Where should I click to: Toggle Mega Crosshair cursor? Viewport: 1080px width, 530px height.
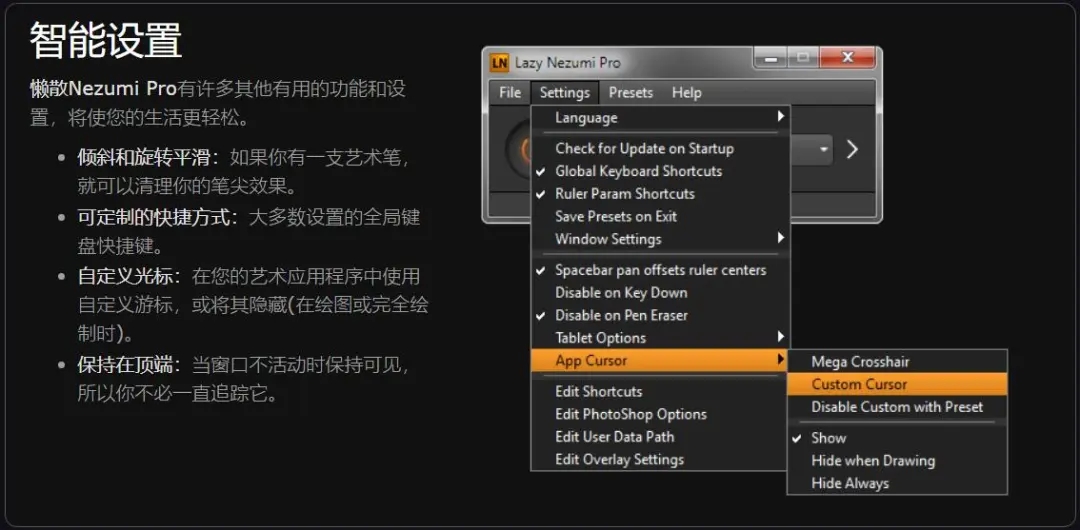(x=897, y=362)
